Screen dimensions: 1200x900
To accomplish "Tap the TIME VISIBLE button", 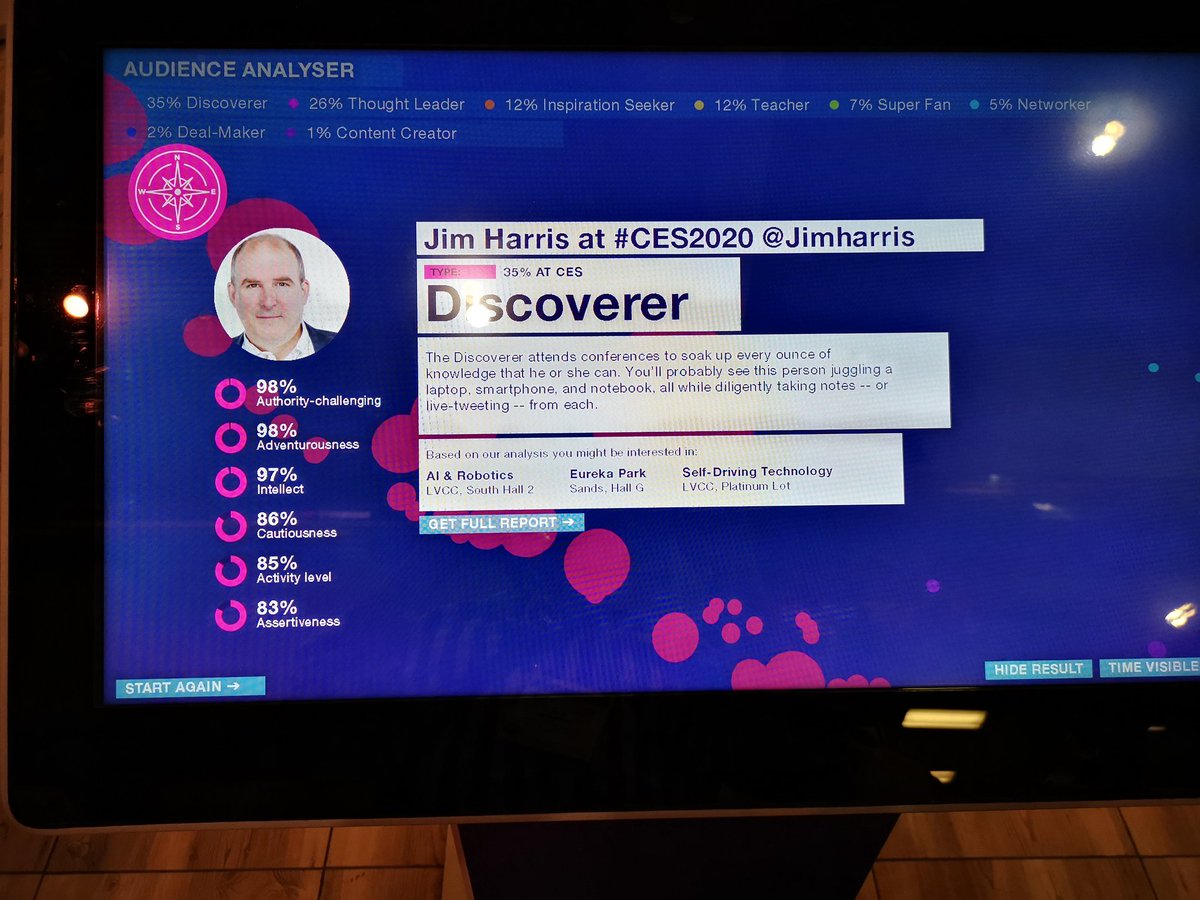I will coord(1150,667).
